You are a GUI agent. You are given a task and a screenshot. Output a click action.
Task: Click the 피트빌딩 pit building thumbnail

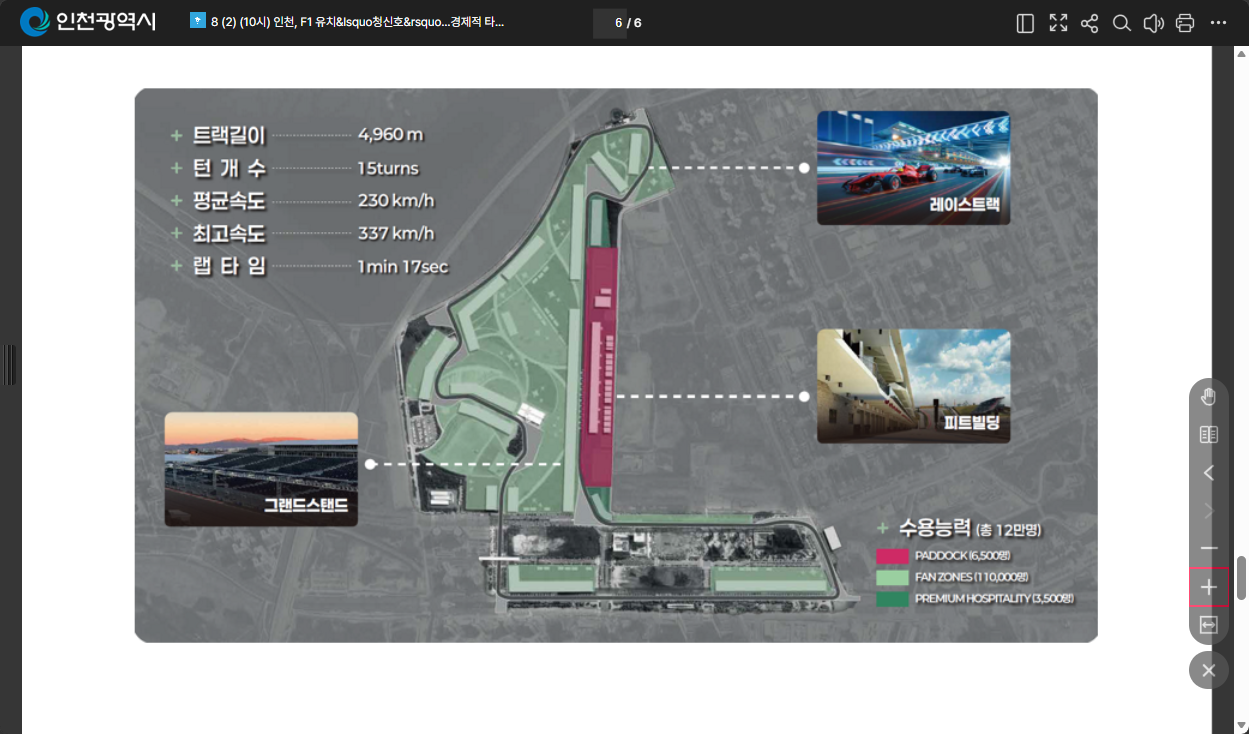[913, 386]
